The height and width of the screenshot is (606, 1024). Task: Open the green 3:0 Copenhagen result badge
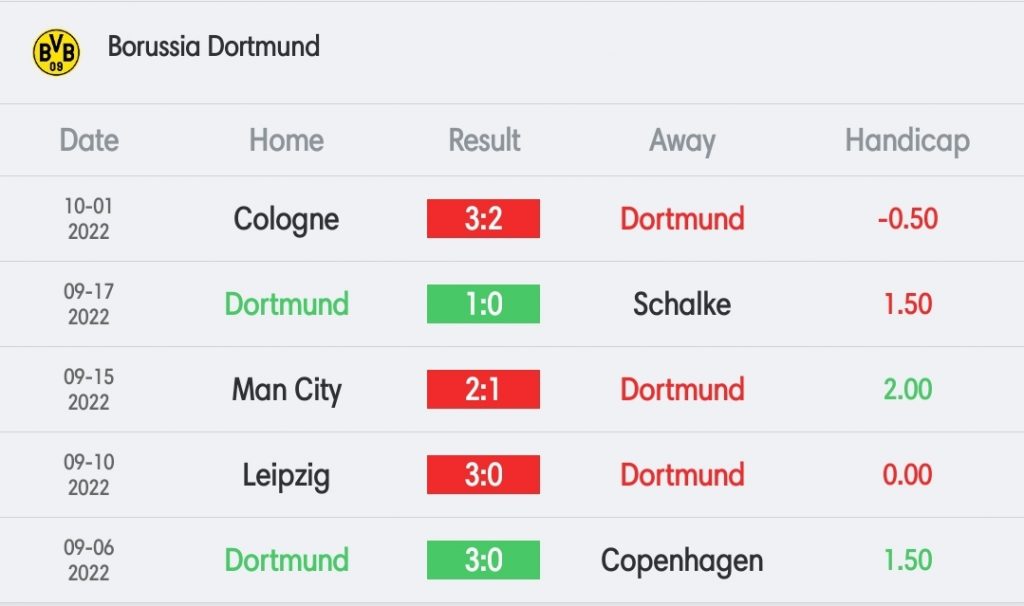click(483, 560)
